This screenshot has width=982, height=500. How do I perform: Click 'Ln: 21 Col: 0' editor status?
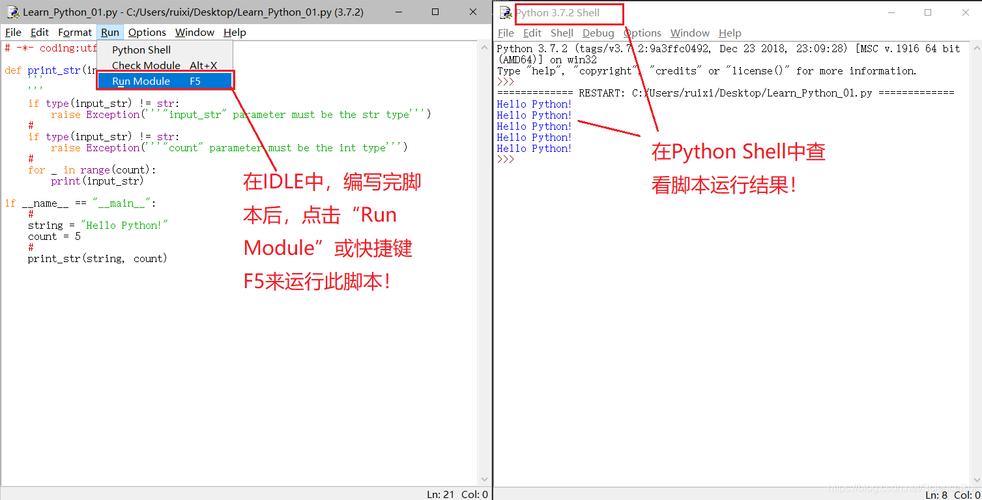(x=457, y=494)
